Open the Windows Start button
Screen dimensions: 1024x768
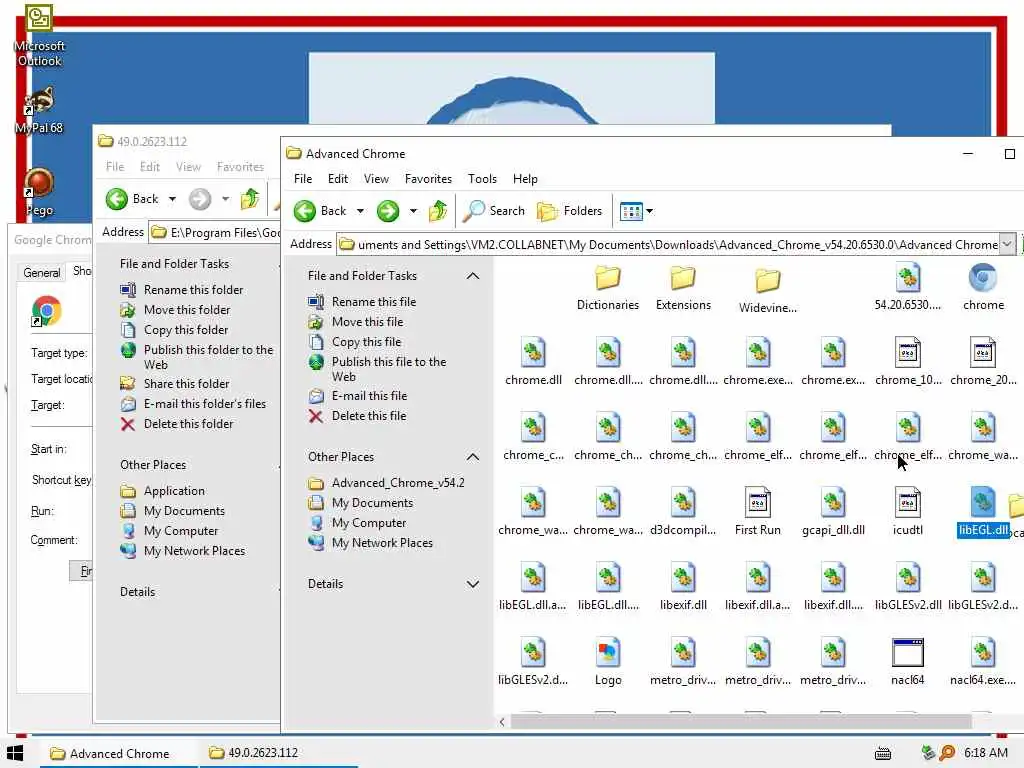pyautogui.click(x=14, y=753)
